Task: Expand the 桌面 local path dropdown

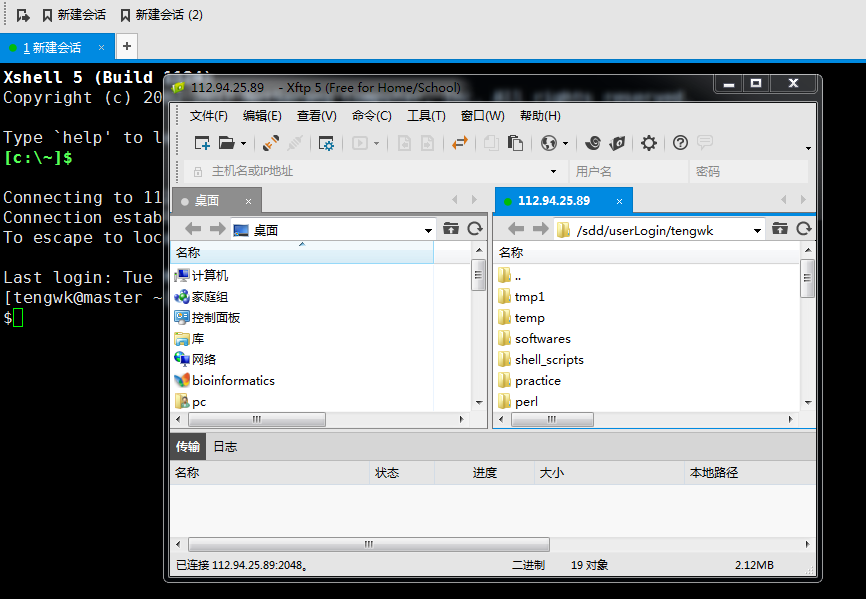Action: point(428,230)
